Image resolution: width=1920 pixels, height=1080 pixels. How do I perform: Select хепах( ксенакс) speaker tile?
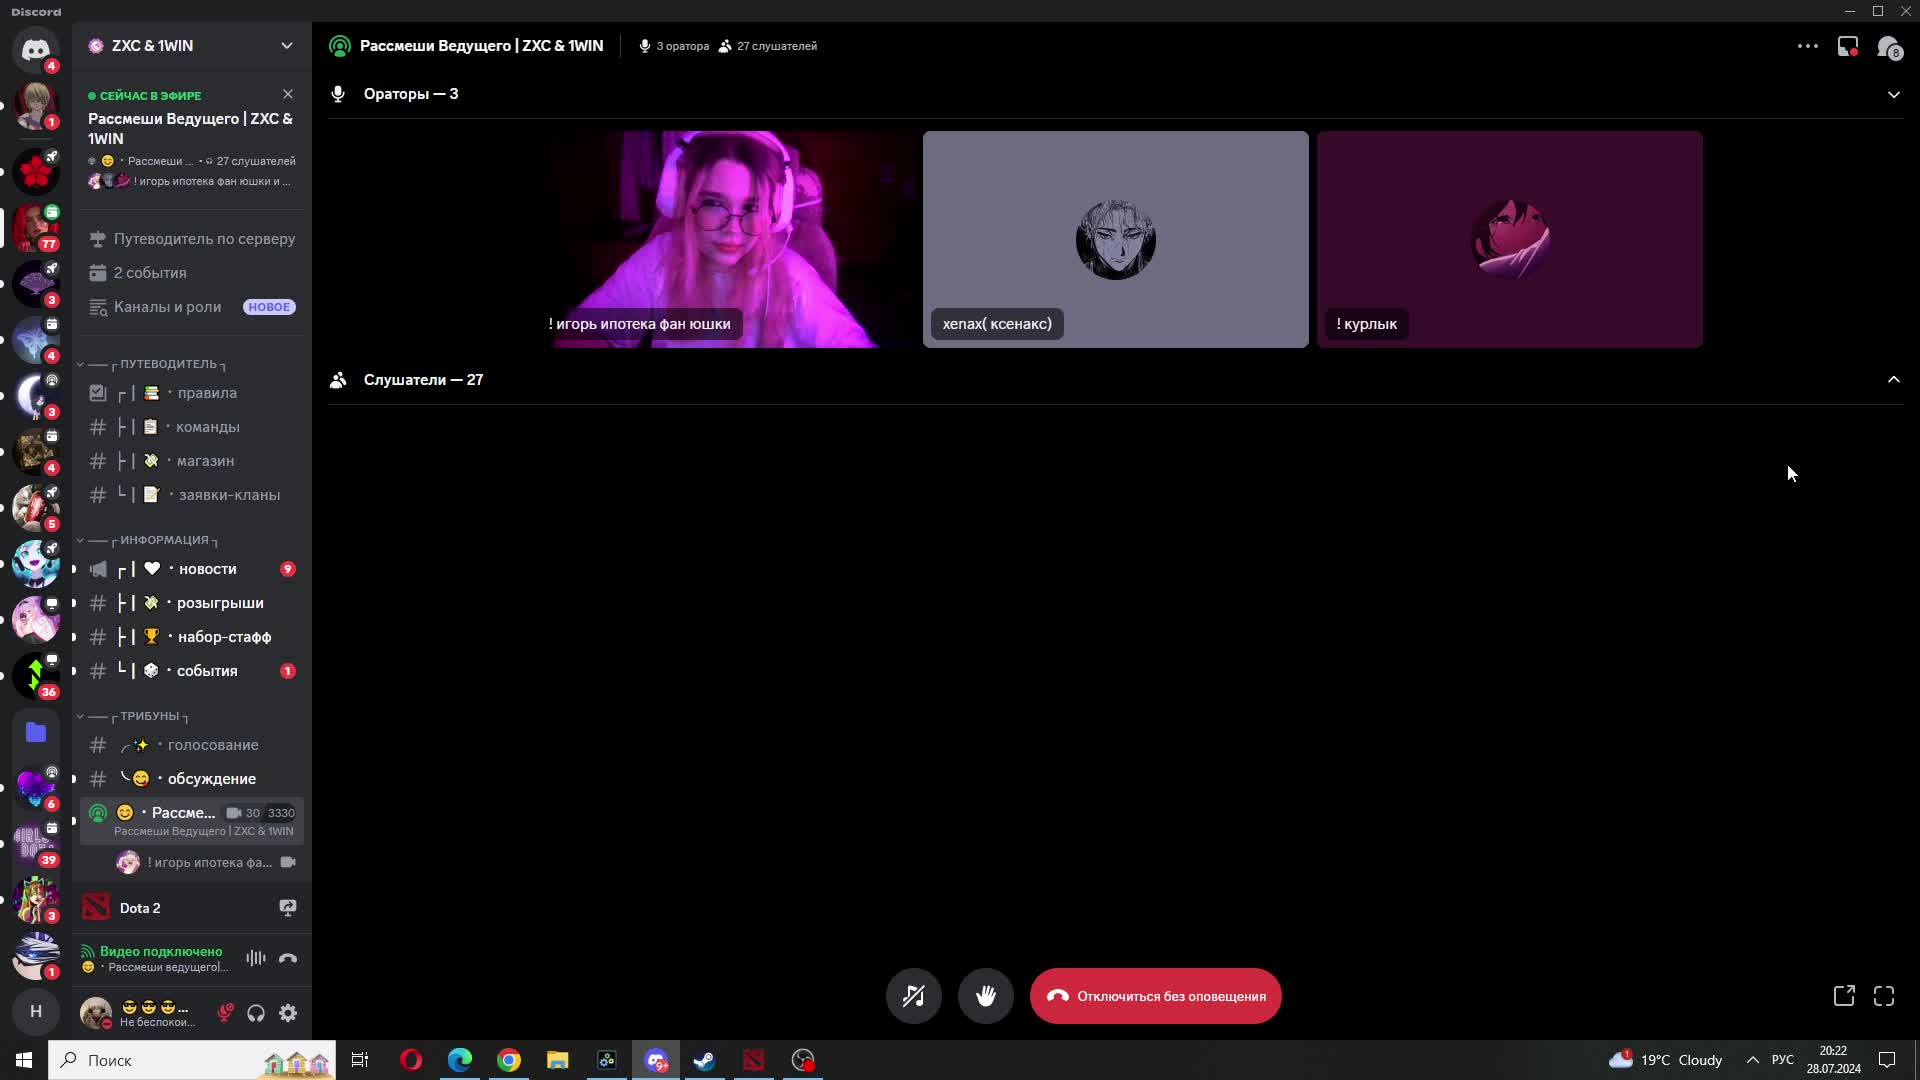click(1115, 239)
